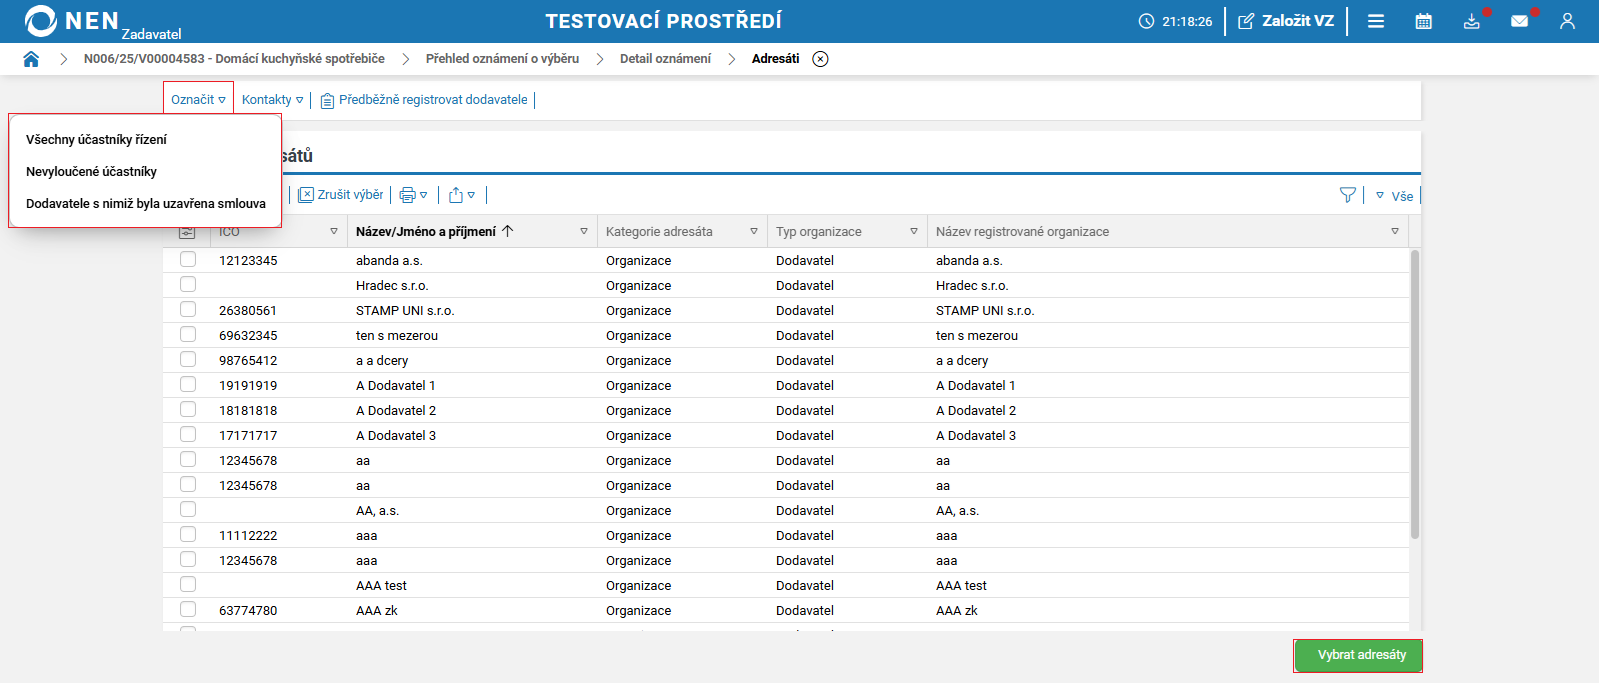Go to the home page icon
Image resolution: width=1599 pixels, height=683 pixels.
(31, 59)
